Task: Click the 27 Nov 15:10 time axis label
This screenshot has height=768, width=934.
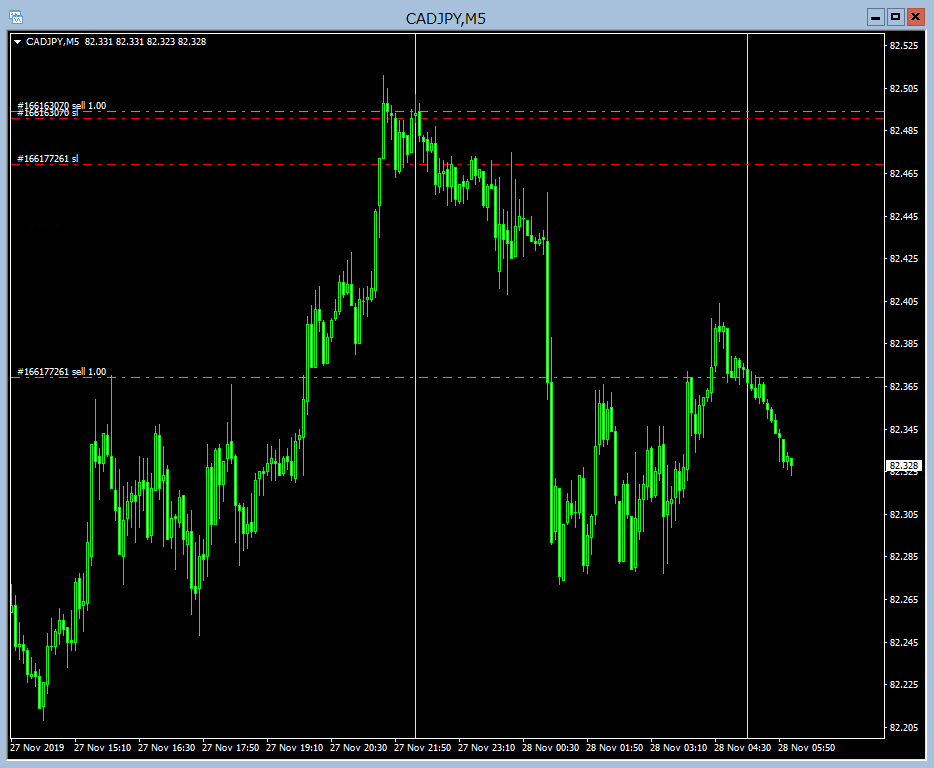Action: tap(102, 748)
